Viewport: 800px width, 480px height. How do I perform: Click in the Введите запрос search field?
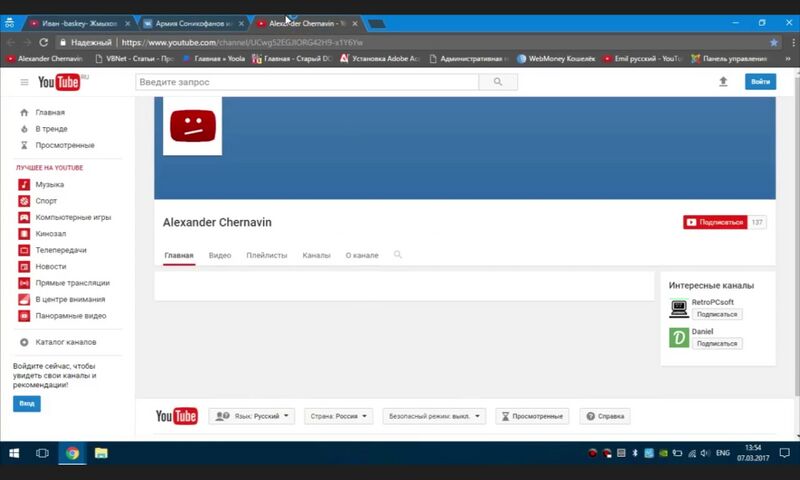[307, 82]
